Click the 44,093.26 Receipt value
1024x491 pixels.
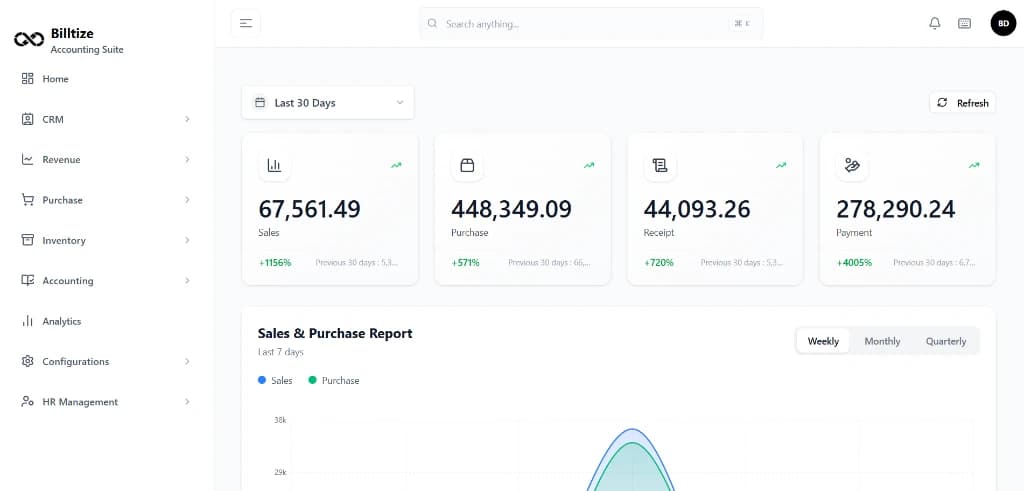pyautogui.click(x=697, y=209)
